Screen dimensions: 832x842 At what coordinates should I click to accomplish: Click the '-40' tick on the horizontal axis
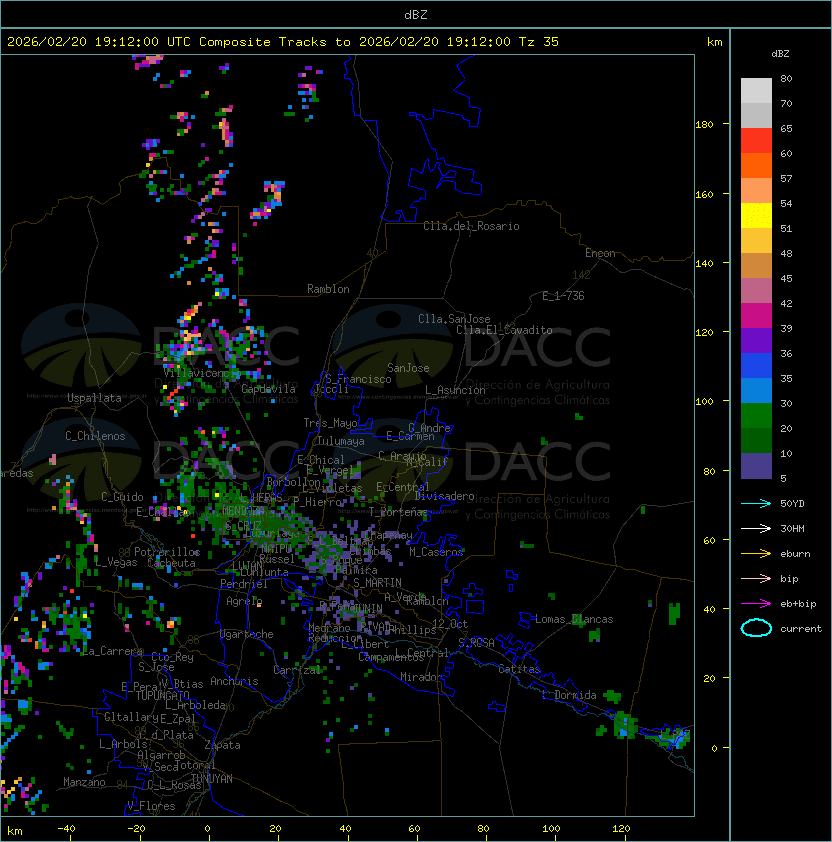point(66,829)
